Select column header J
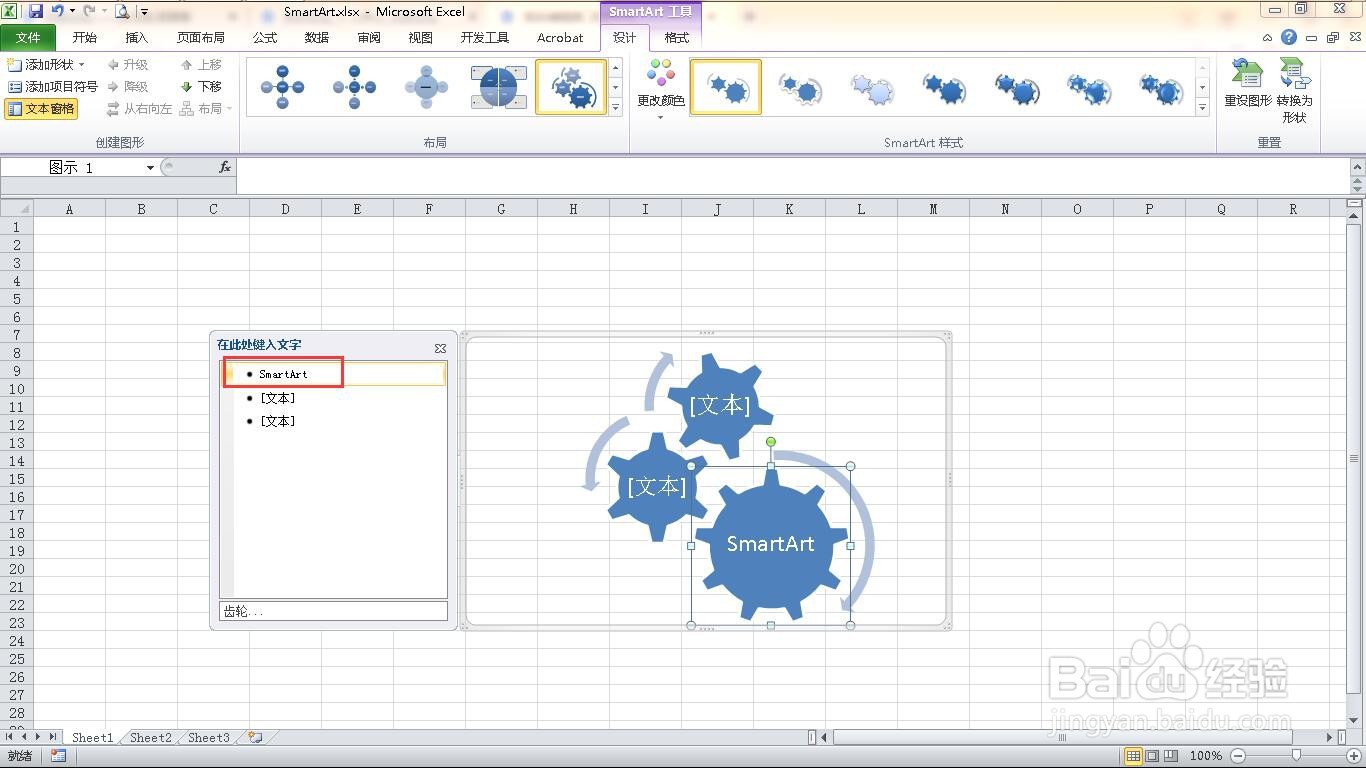The height and width of the screenshot is (768, 1366). click(717, 209)
